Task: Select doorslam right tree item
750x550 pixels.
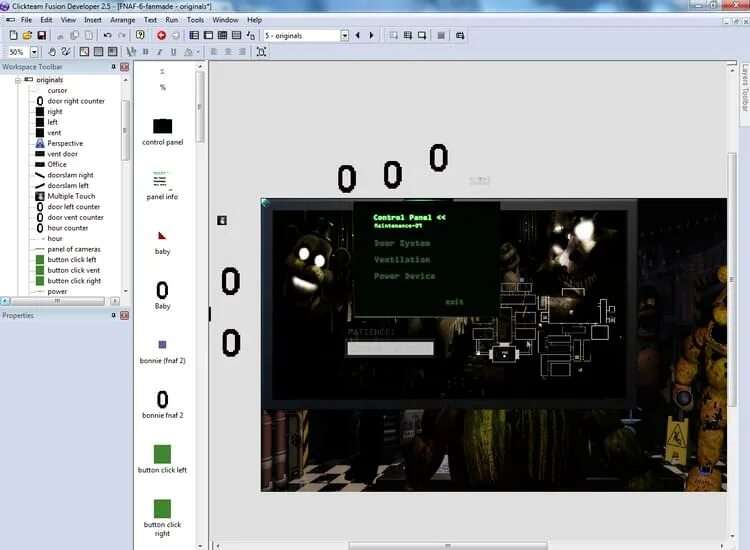Action: click(70, 175)
